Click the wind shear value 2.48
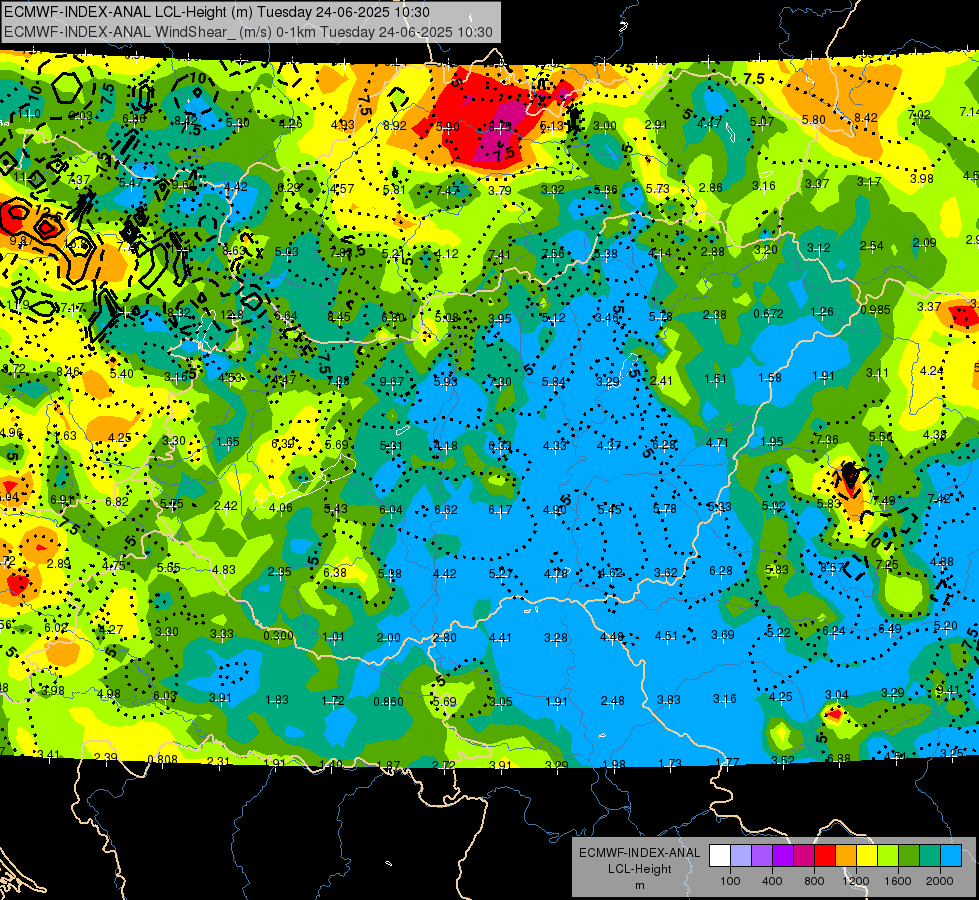This screenshot has width=979, height=900. coord(612,701)
